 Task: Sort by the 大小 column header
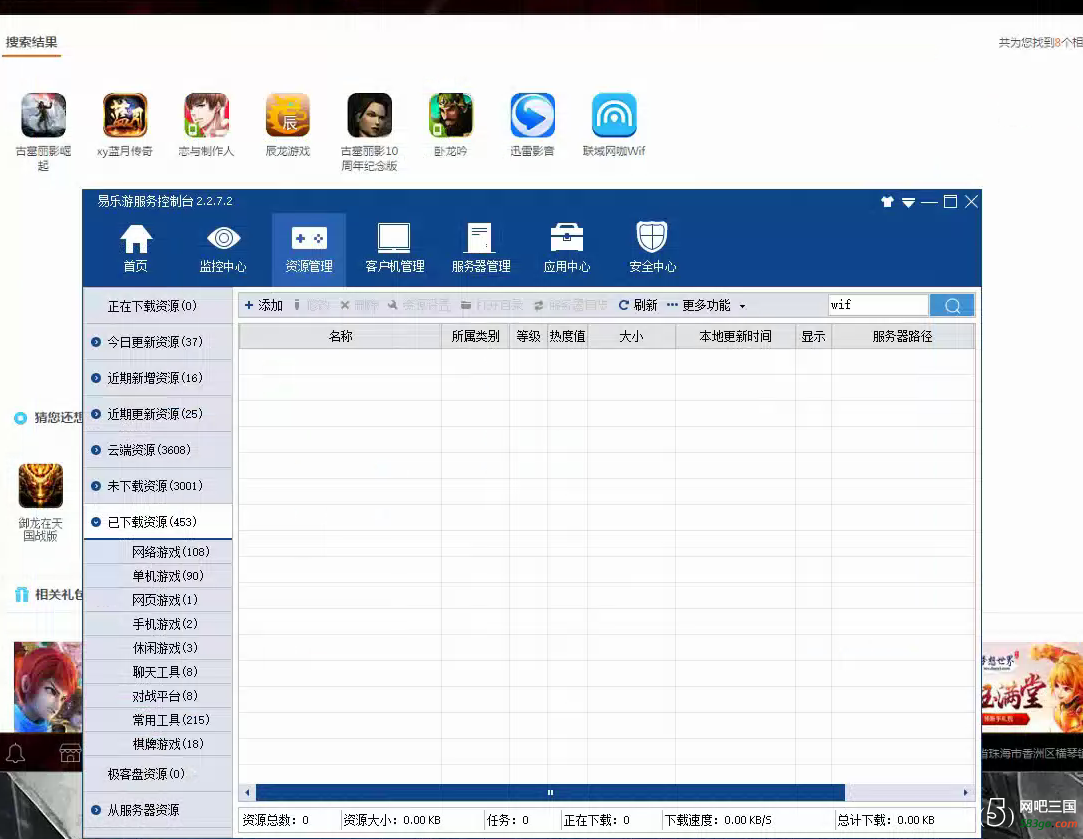click(x=631, y=336)
